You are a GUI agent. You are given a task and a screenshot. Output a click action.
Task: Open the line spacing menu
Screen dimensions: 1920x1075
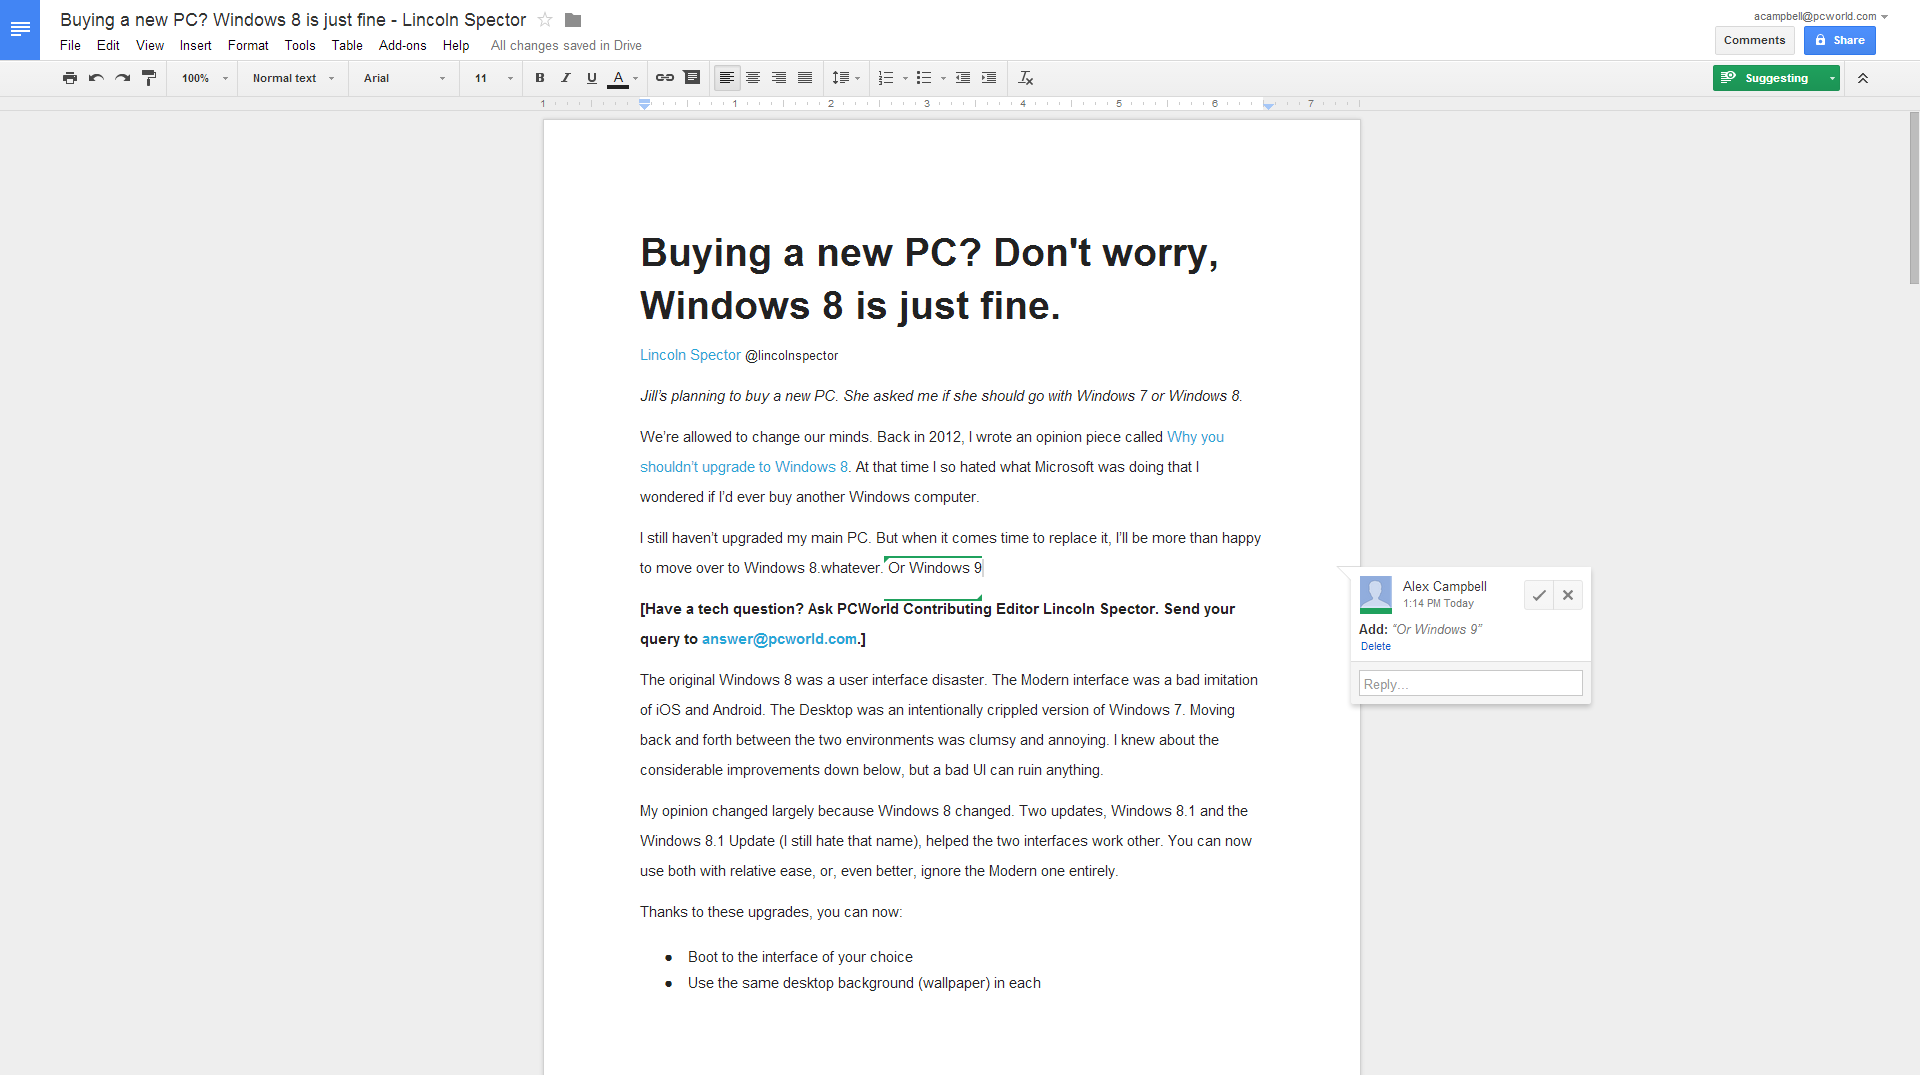[846, 78]
